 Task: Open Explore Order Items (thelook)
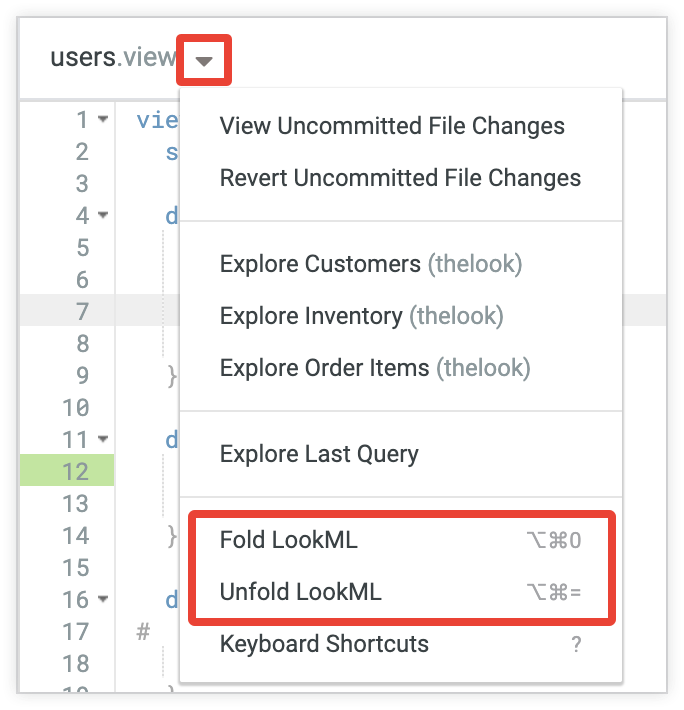[x=374, y=369]
